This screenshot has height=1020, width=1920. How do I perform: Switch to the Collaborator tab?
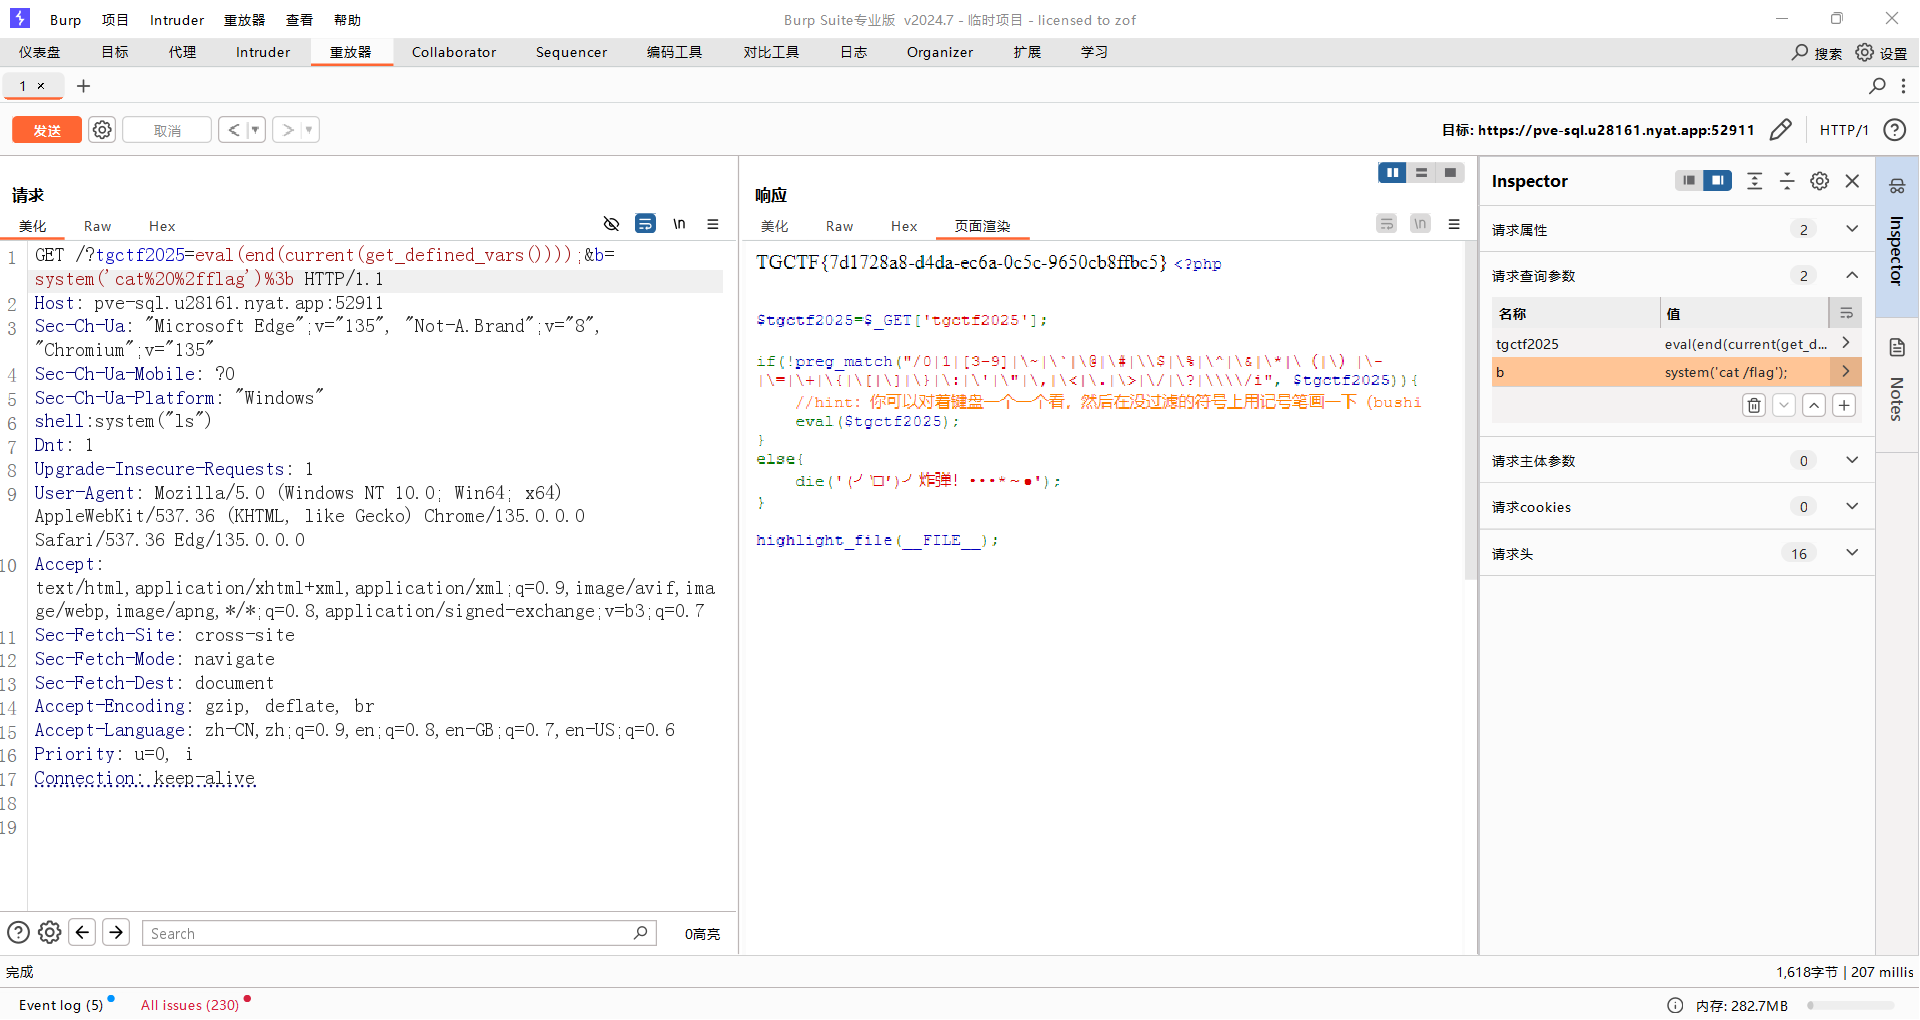click(454, 52)
